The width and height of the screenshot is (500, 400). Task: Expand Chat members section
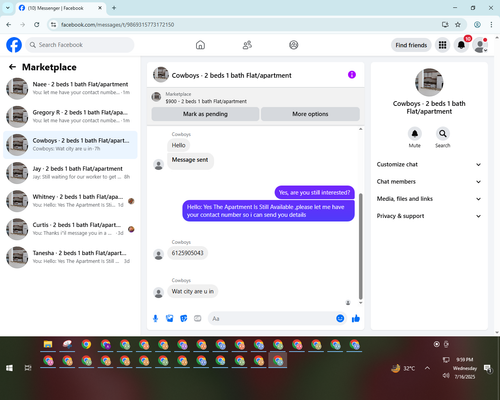(x=429, y=182)
